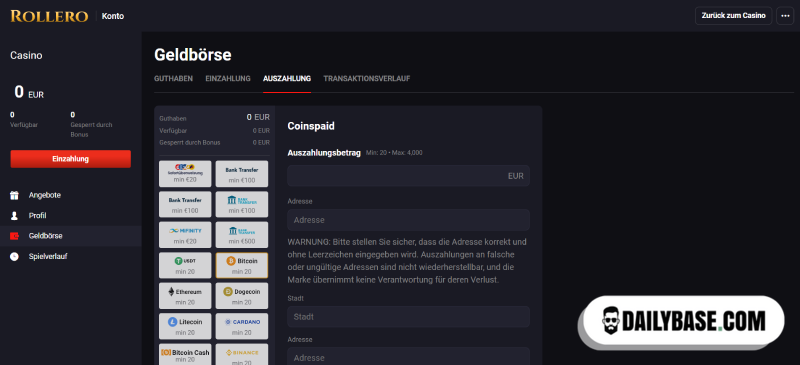Click the Auszahlungsbetrag EUR amount field
Screen dimensions: 800x365
408,176
